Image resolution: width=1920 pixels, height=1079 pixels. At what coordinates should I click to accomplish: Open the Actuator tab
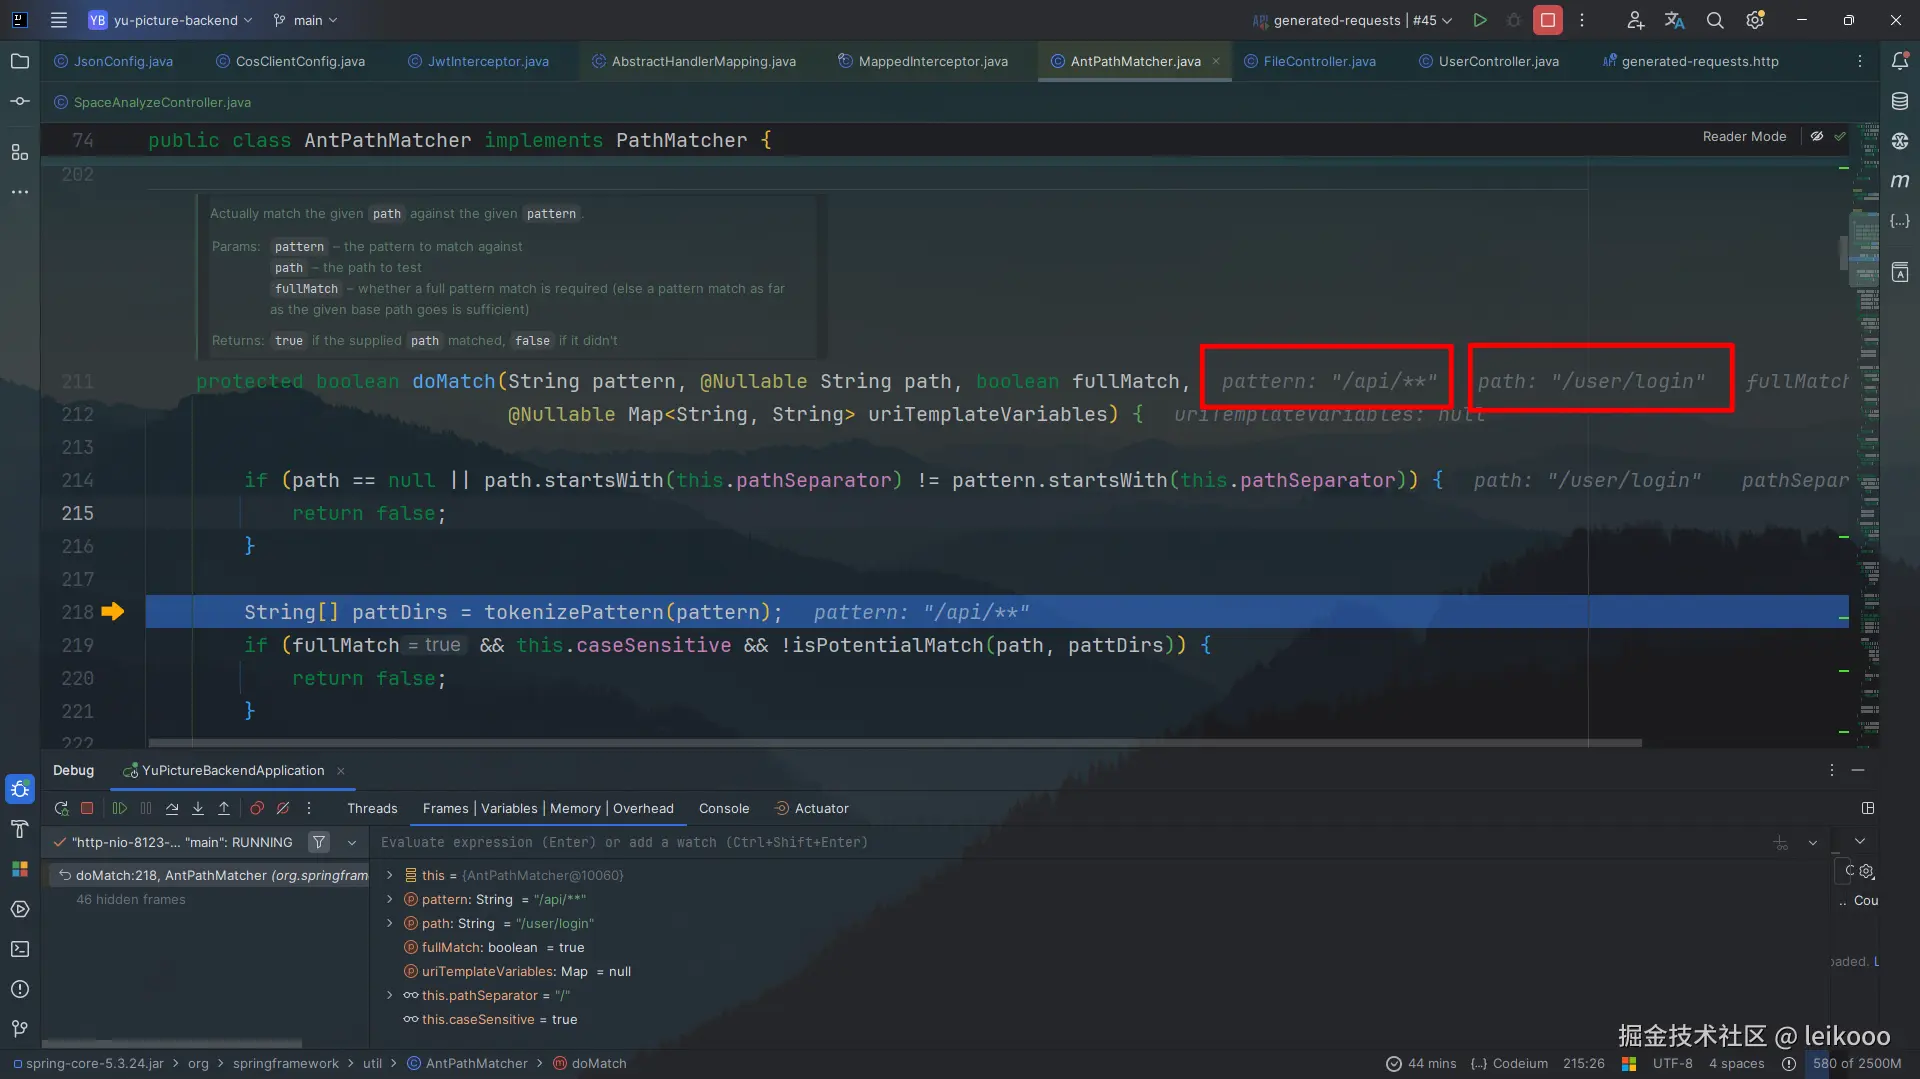[x=812, y=808]
